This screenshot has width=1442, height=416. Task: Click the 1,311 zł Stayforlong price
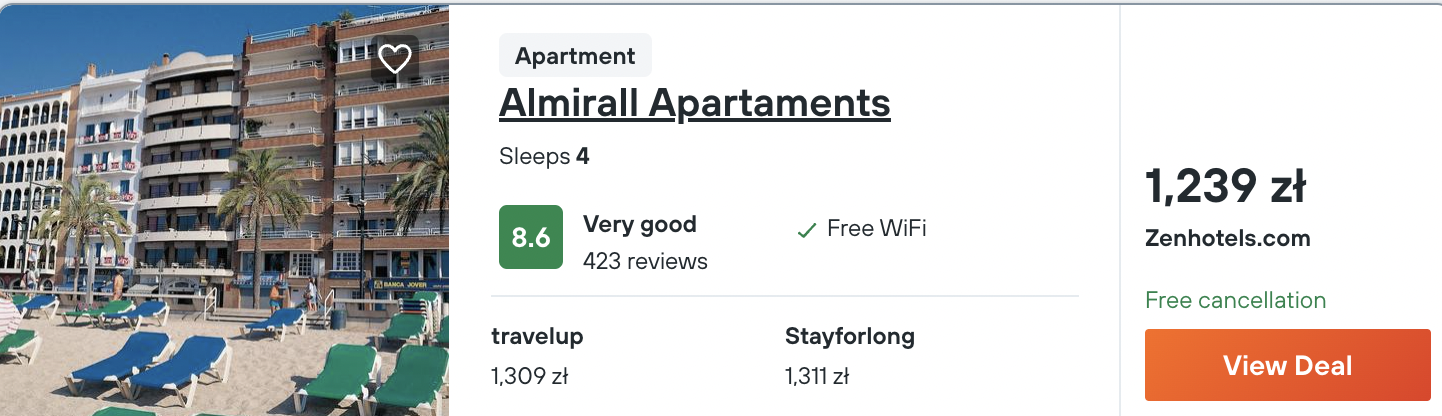[x=817, y=377]
